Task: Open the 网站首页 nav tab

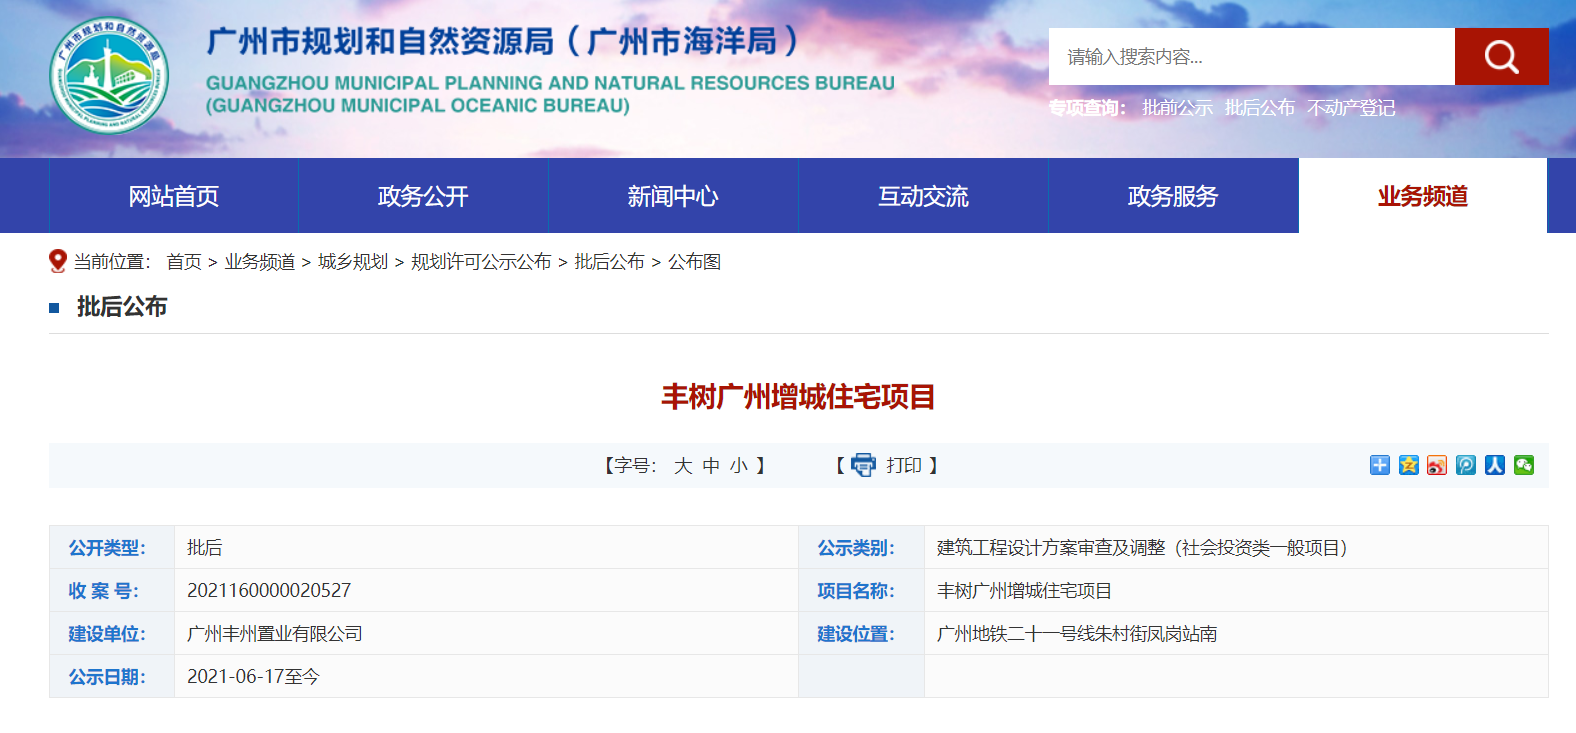Action: pos(174,196)
